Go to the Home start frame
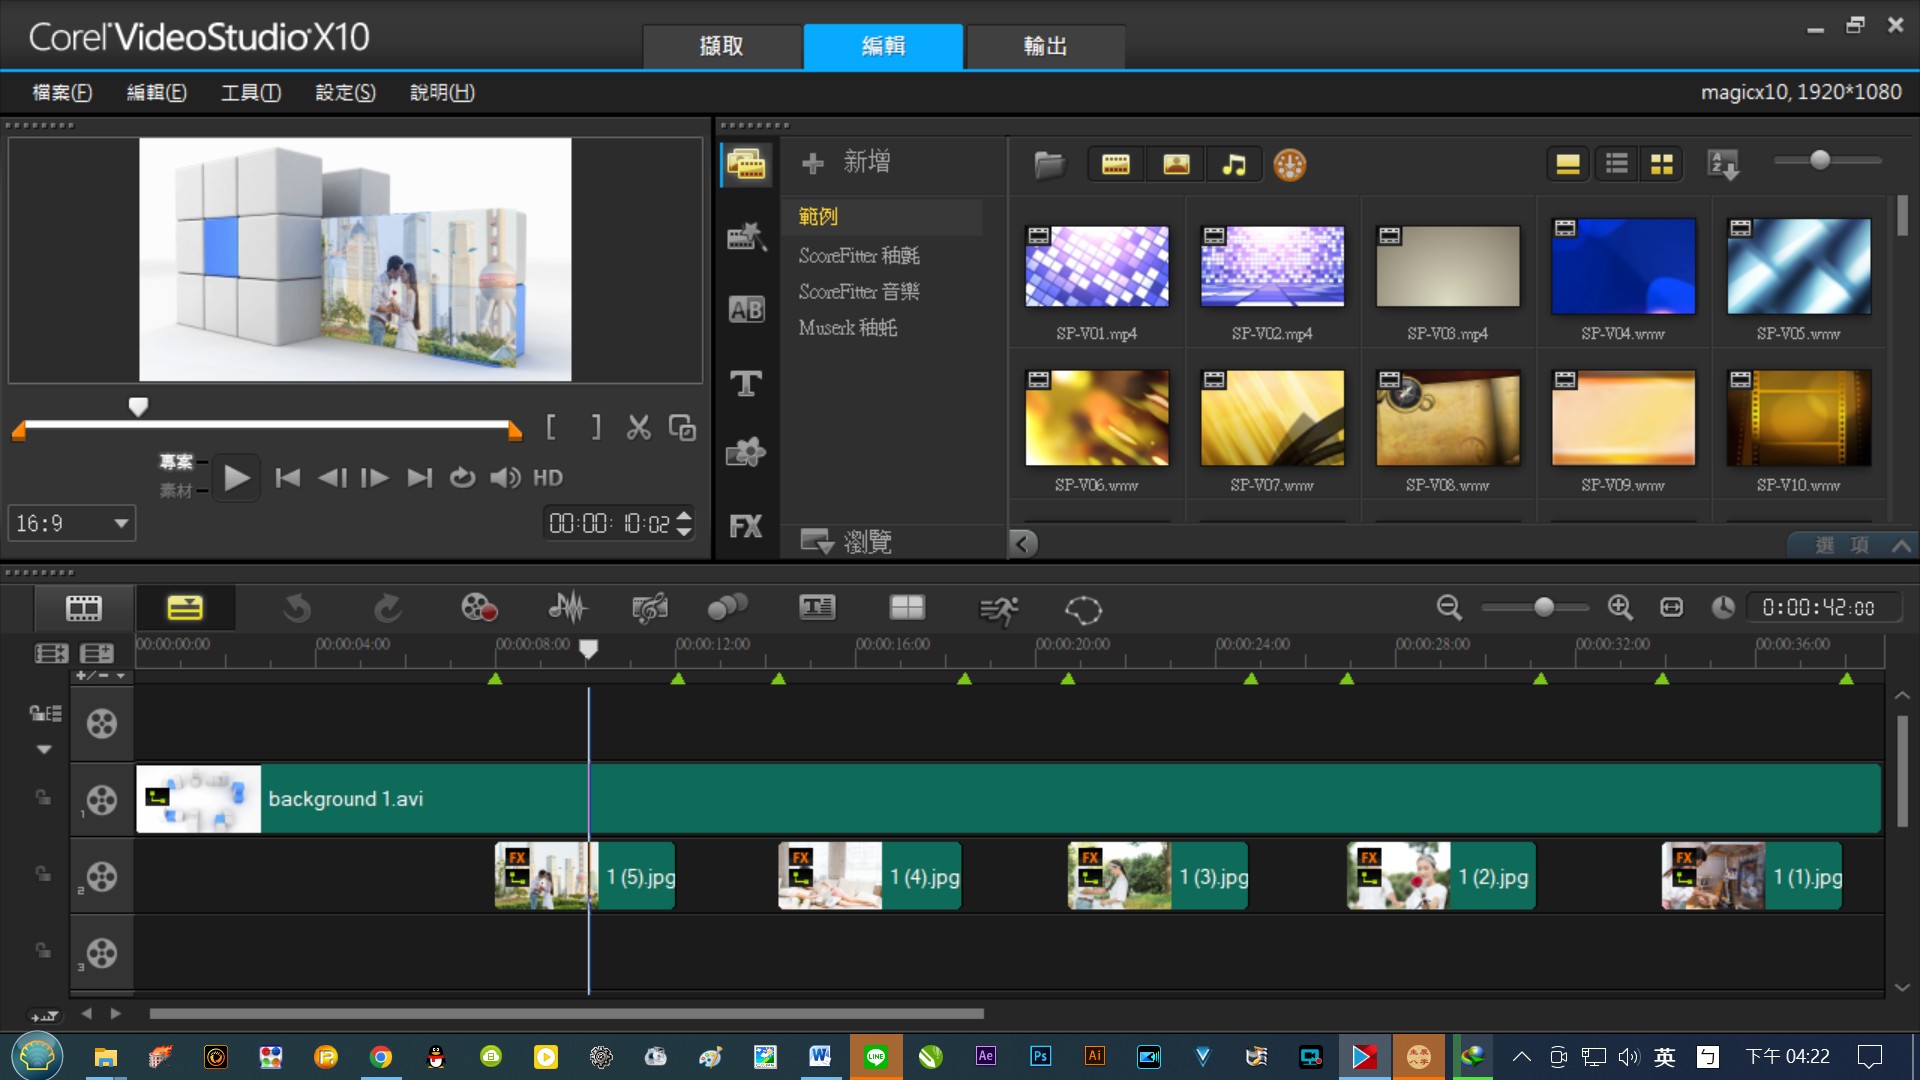 288,478
